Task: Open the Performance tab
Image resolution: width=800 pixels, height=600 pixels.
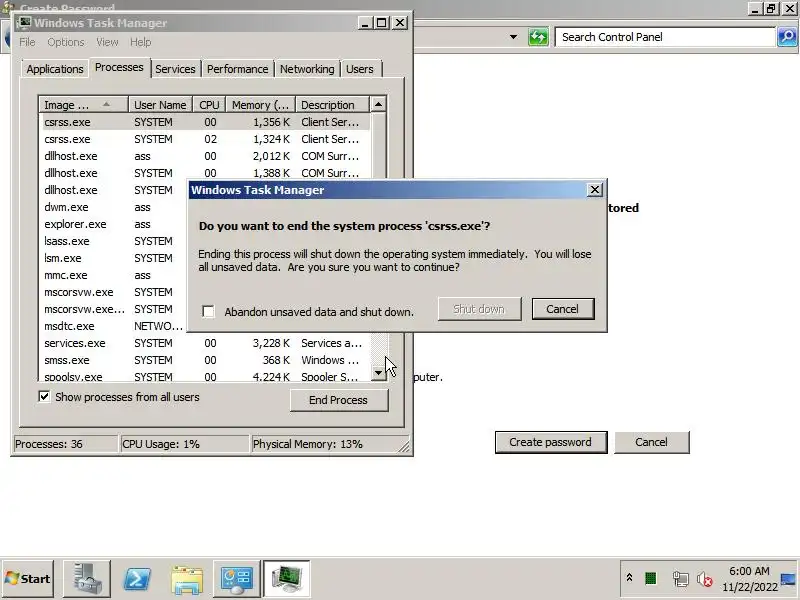Action: [x=237, y=69]
